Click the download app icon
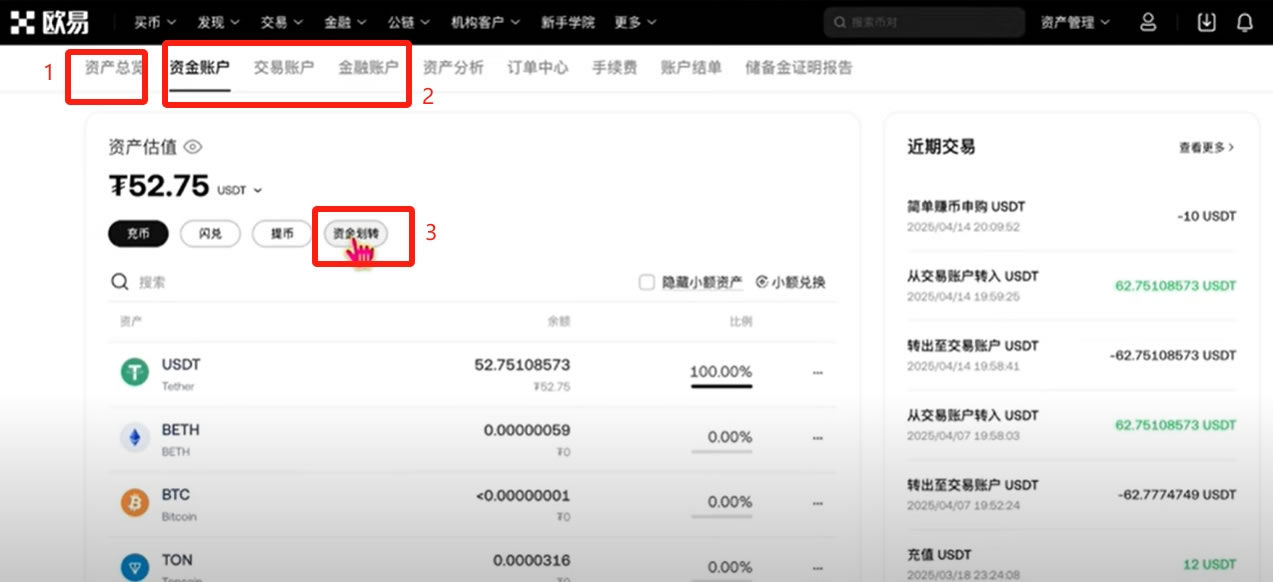Image resolution: width=1273 pixels, height=582 pixels. point(1206,22)
